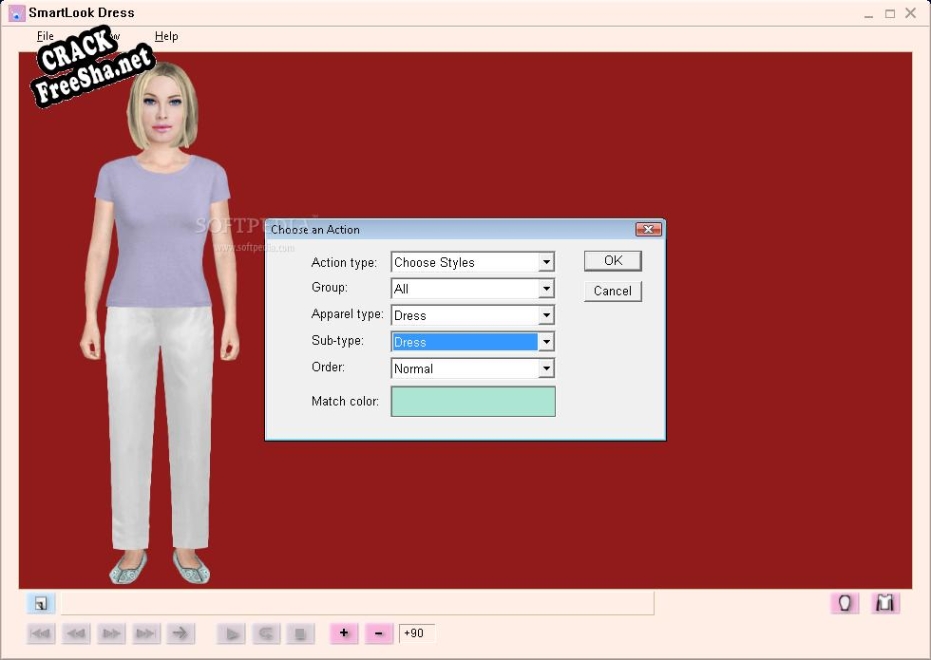Click the head-shaped icon at bottom right

pyautogui.click(x=845, y=603)
